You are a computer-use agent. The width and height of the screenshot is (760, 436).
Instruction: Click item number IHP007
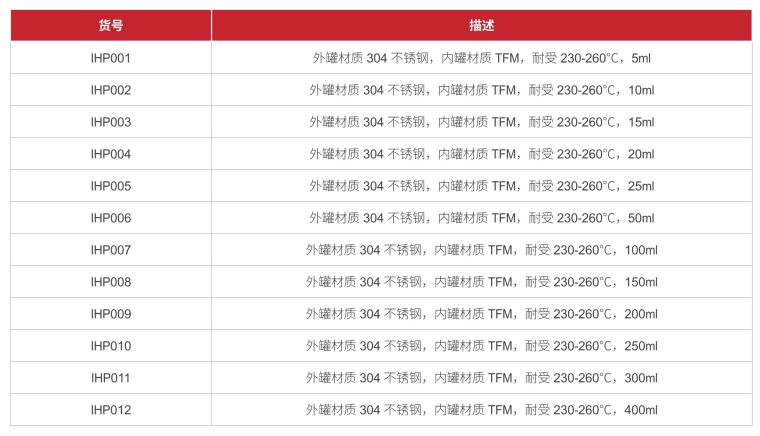pyautogui.click(x=110, y=250)
